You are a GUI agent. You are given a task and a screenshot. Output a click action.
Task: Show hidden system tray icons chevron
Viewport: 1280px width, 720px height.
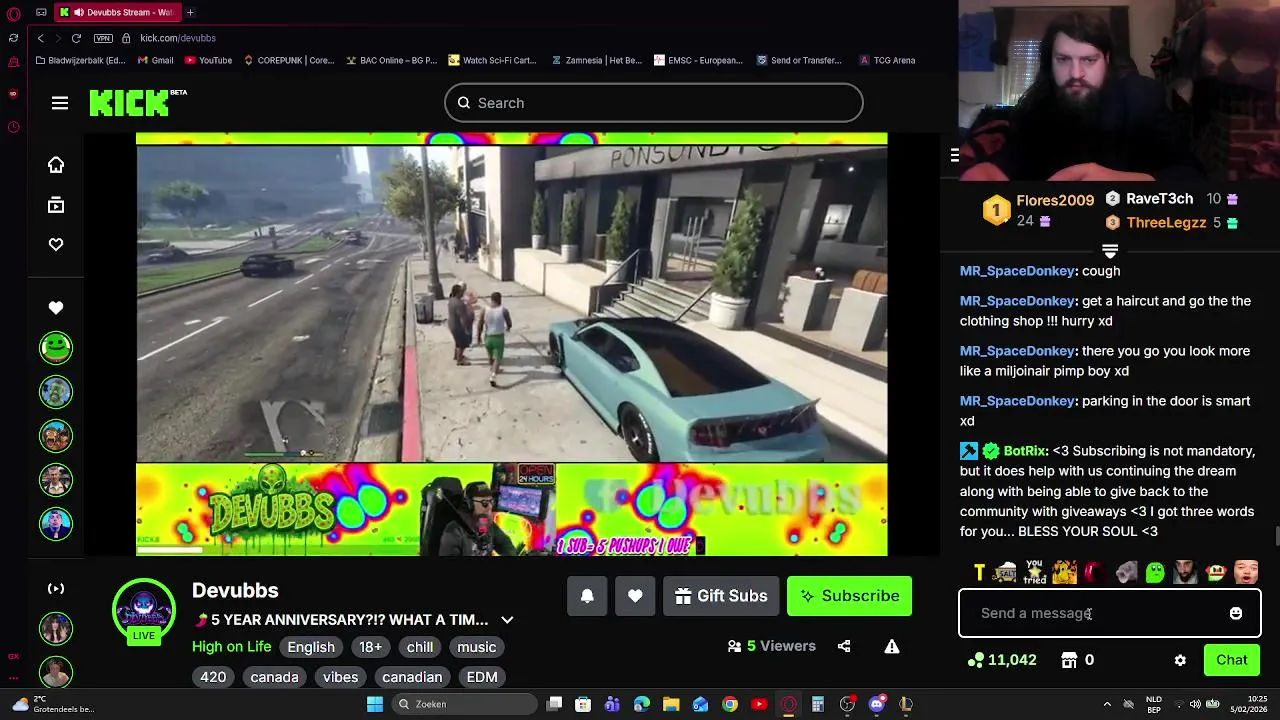point(1107,704)
